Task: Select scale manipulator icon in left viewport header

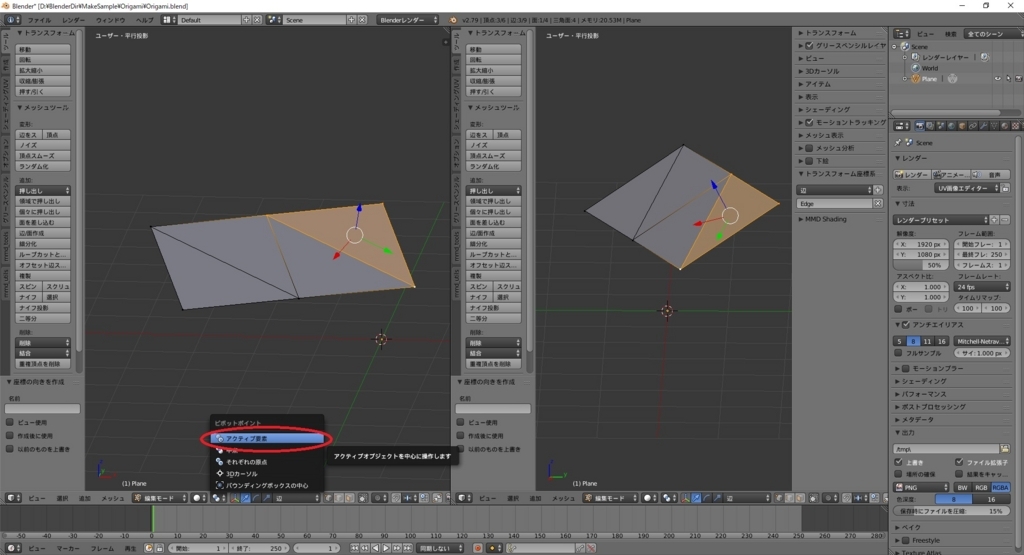Action: [267, 498]
